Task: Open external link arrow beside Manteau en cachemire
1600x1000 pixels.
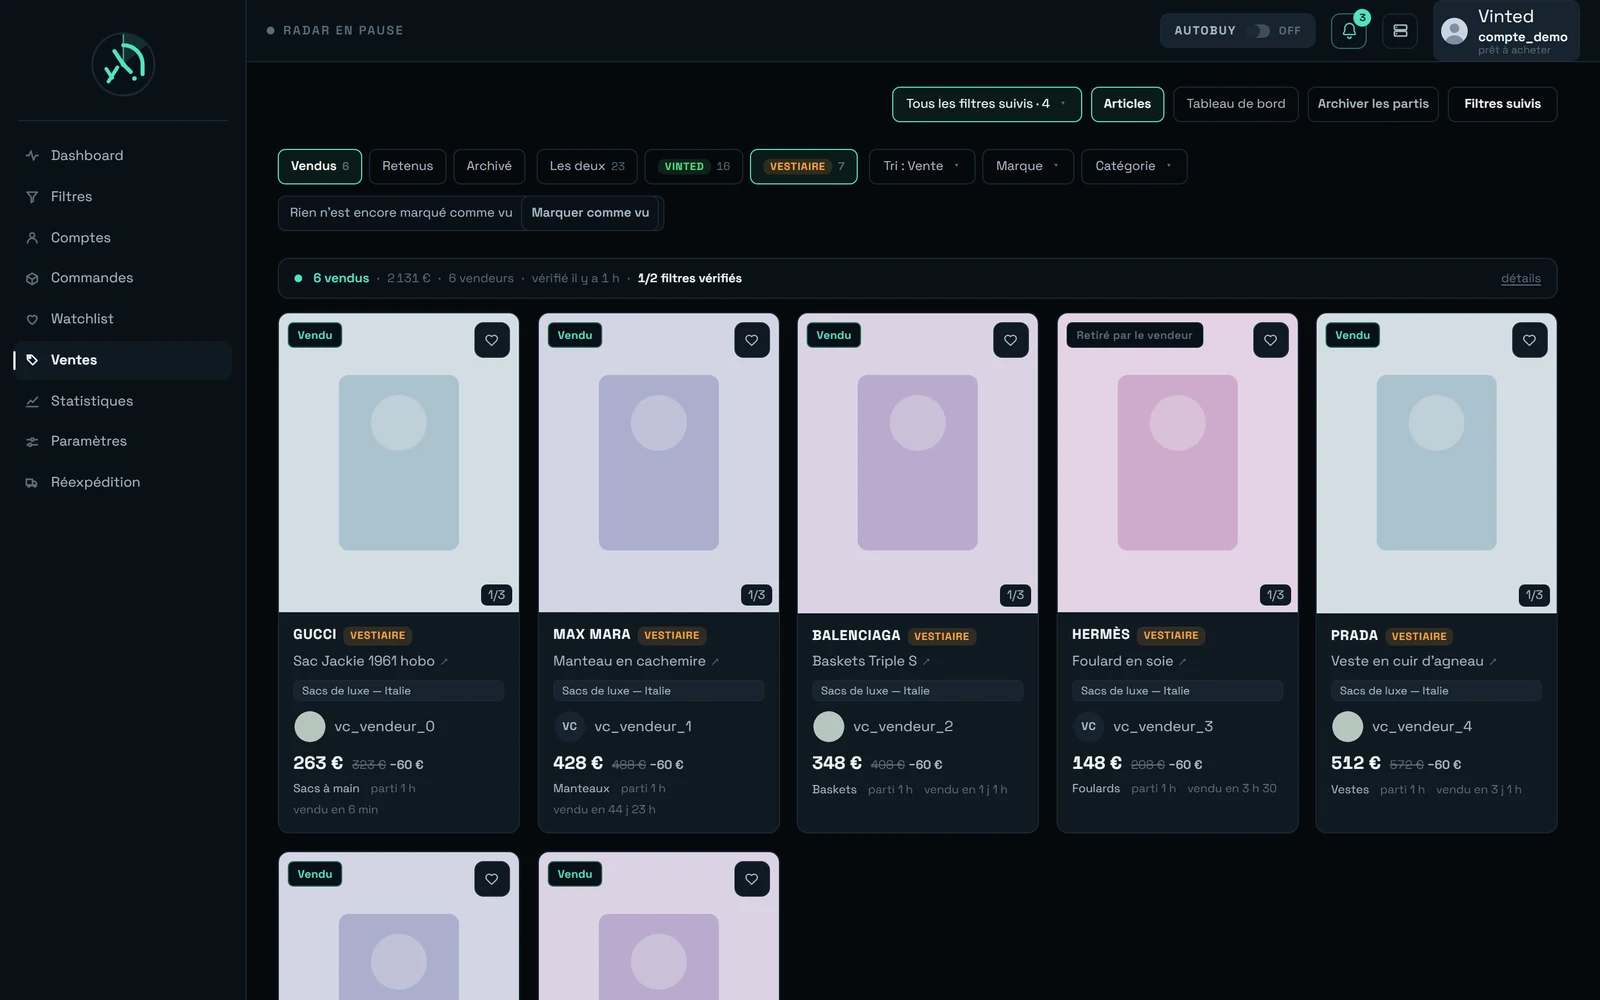Action: tap(716, 662)
